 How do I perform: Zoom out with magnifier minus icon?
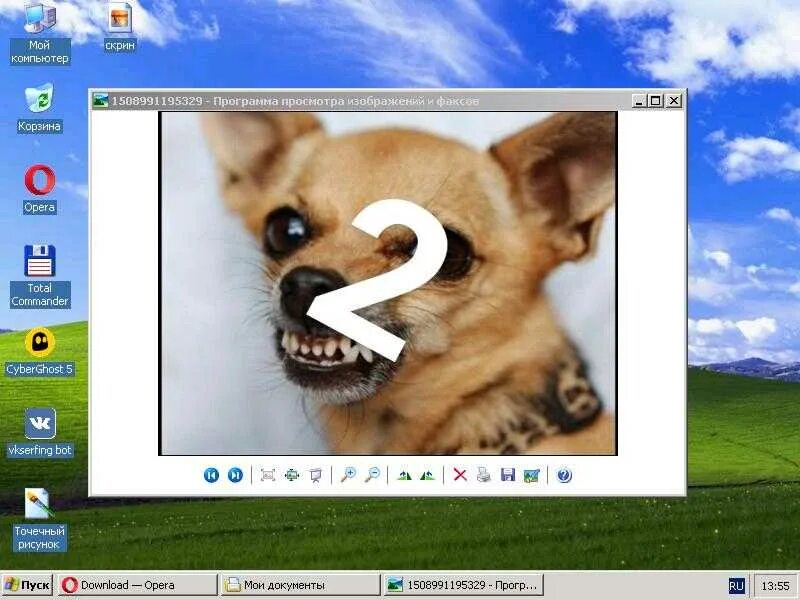coord(372,475)
